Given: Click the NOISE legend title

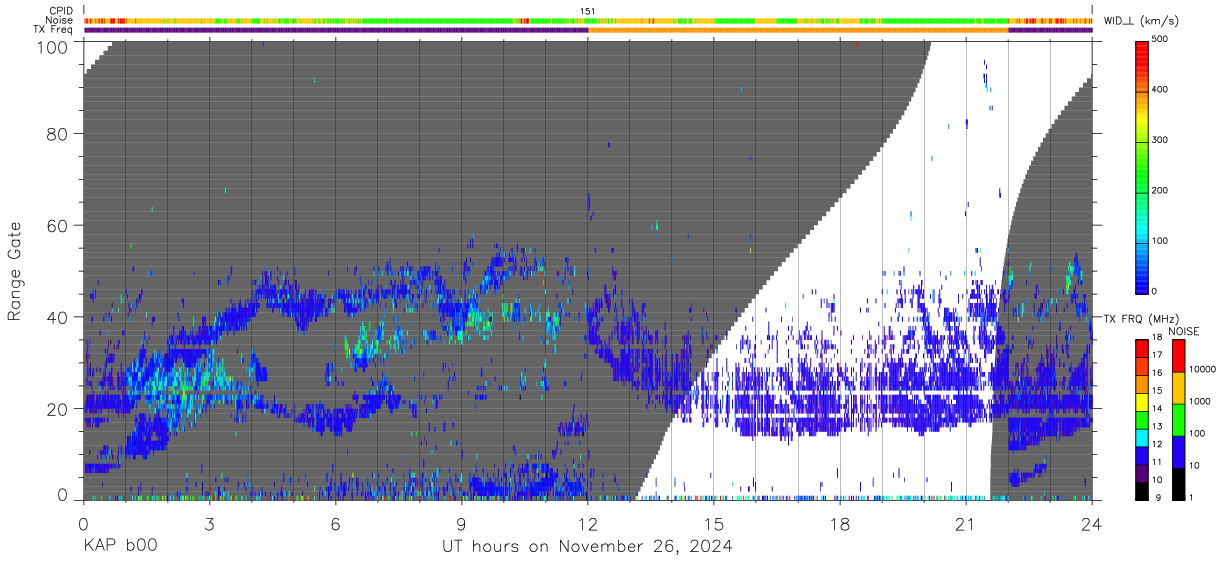Looking at the screenshot, I should (x=1186, y=331).
